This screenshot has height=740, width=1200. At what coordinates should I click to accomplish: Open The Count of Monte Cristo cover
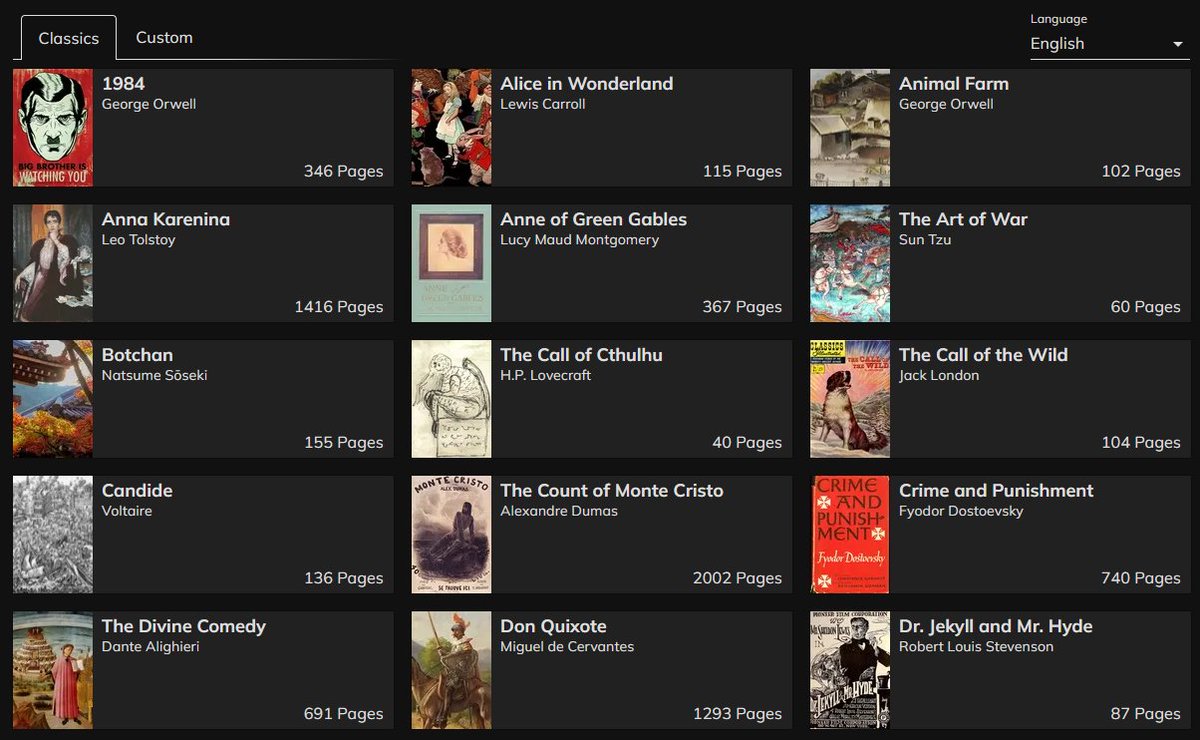[452, 535]
